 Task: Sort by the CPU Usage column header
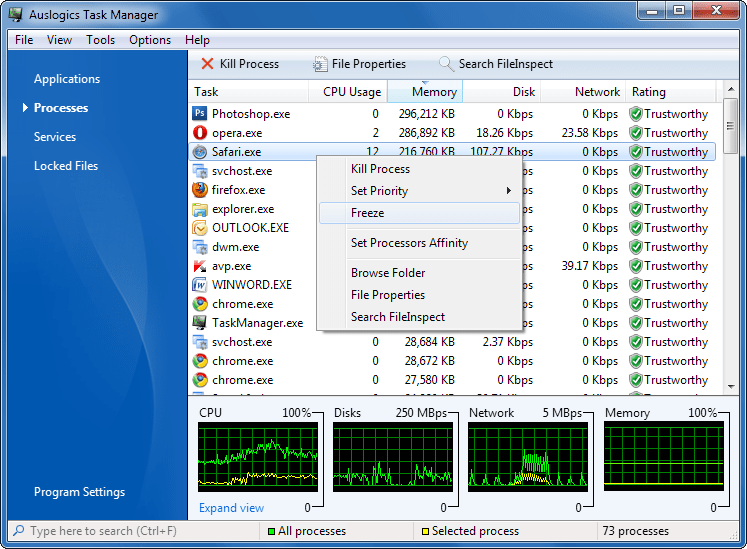(x=348, y=92)
